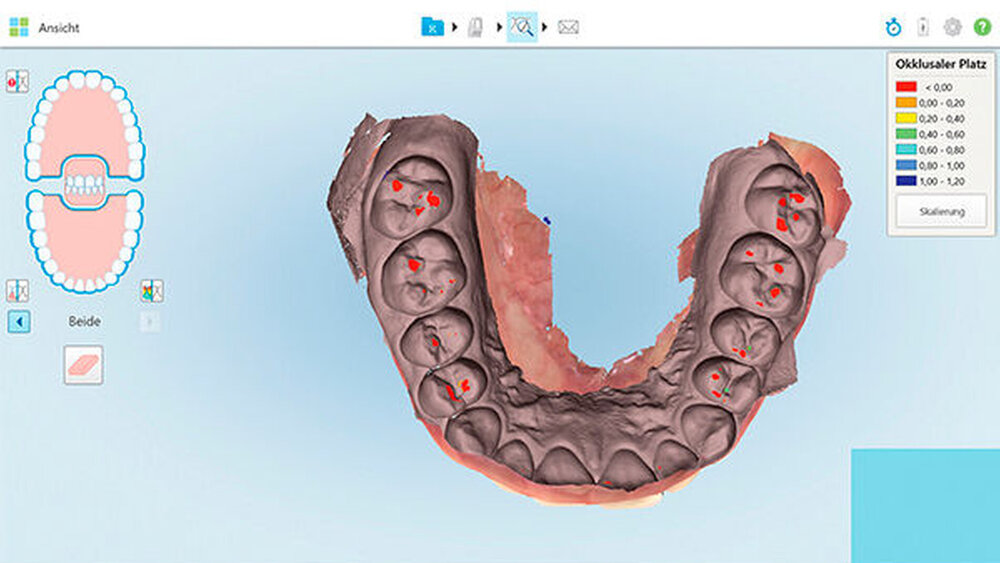Select the view step magnifier icon
The image size is (1000, 563).
click(x=521, y=27)
